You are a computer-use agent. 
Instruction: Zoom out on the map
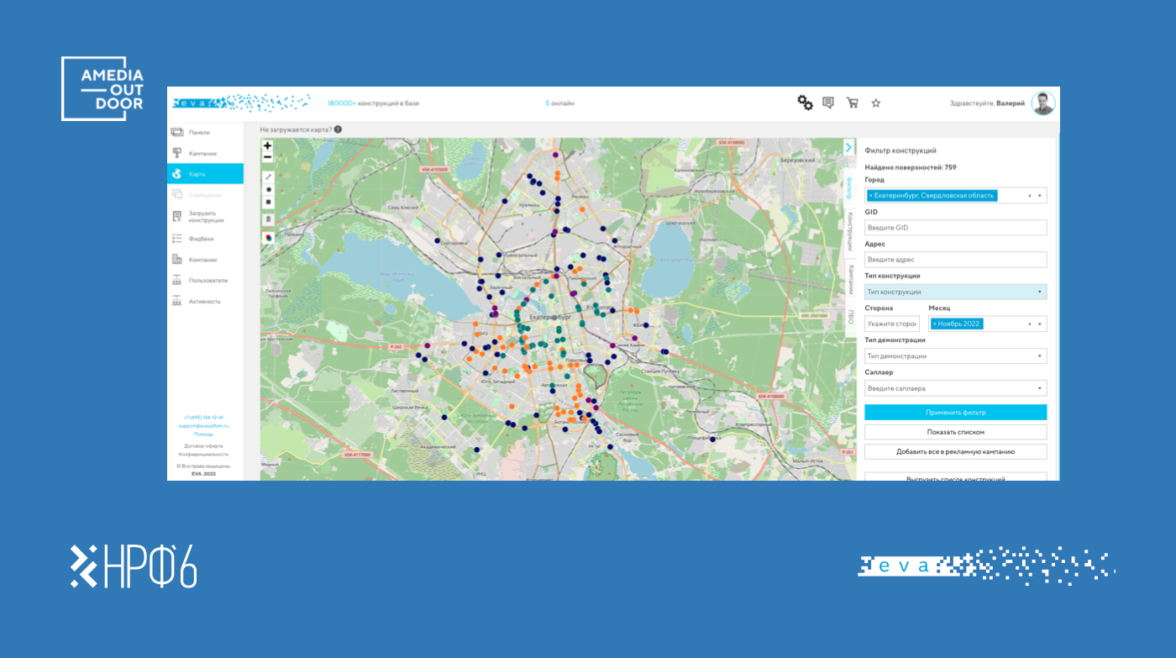267,157
